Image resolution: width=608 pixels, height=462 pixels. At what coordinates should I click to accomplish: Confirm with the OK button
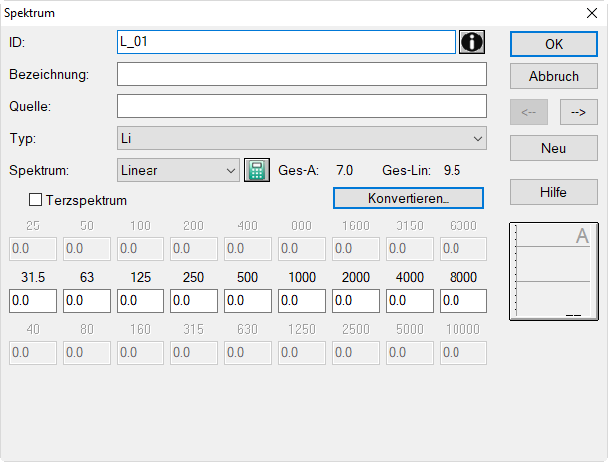[x=554, y=44]
